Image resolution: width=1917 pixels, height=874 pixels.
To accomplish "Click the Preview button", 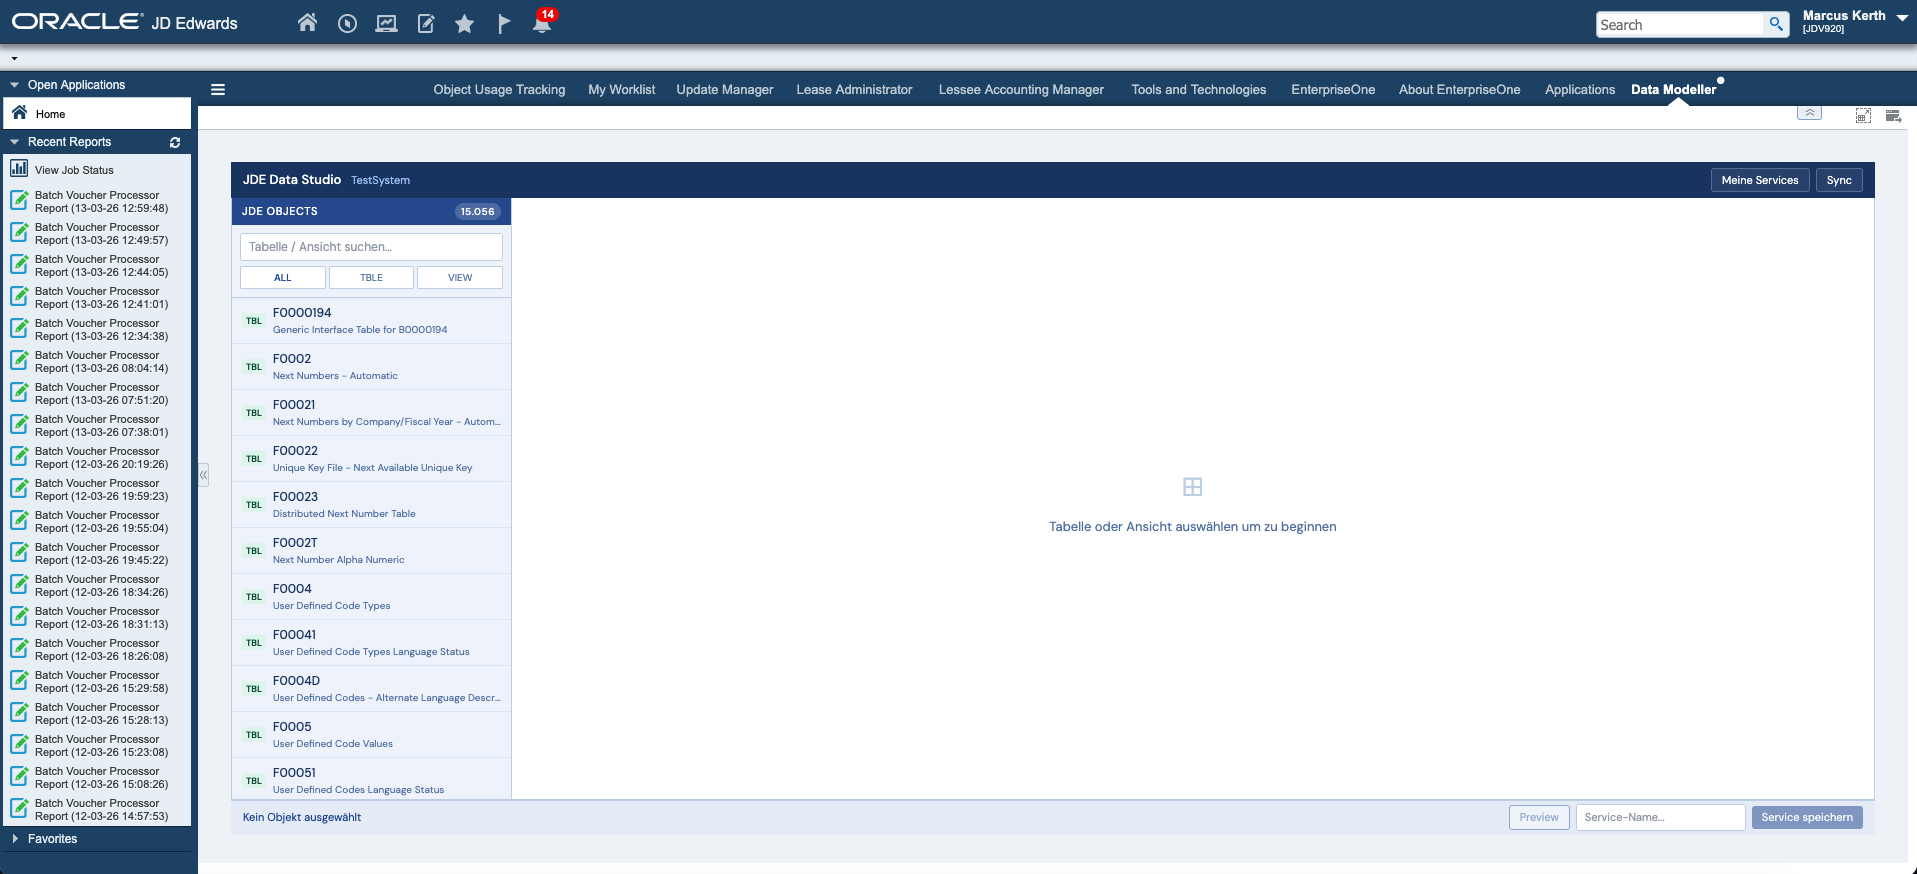I will [1539, 817].
